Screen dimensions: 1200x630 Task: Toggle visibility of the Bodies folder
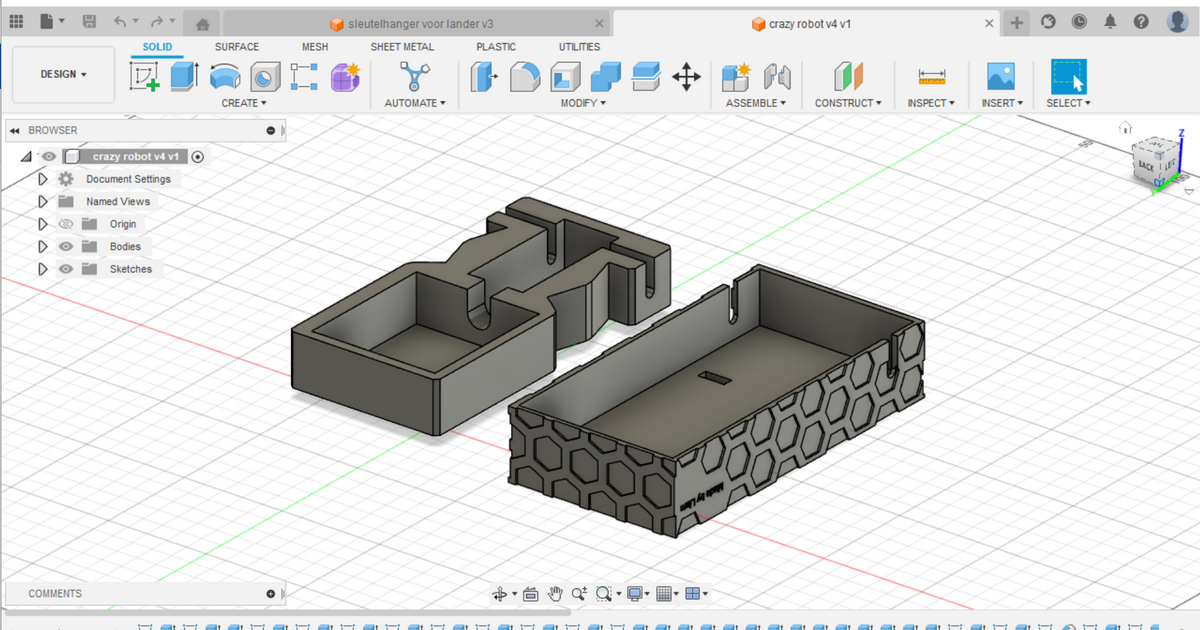[65, 246]
